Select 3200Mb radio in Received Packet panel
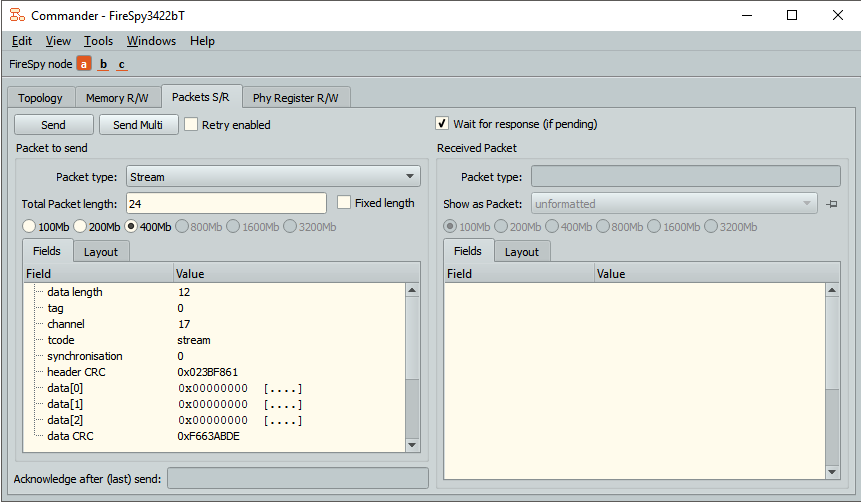 [711, 226]
